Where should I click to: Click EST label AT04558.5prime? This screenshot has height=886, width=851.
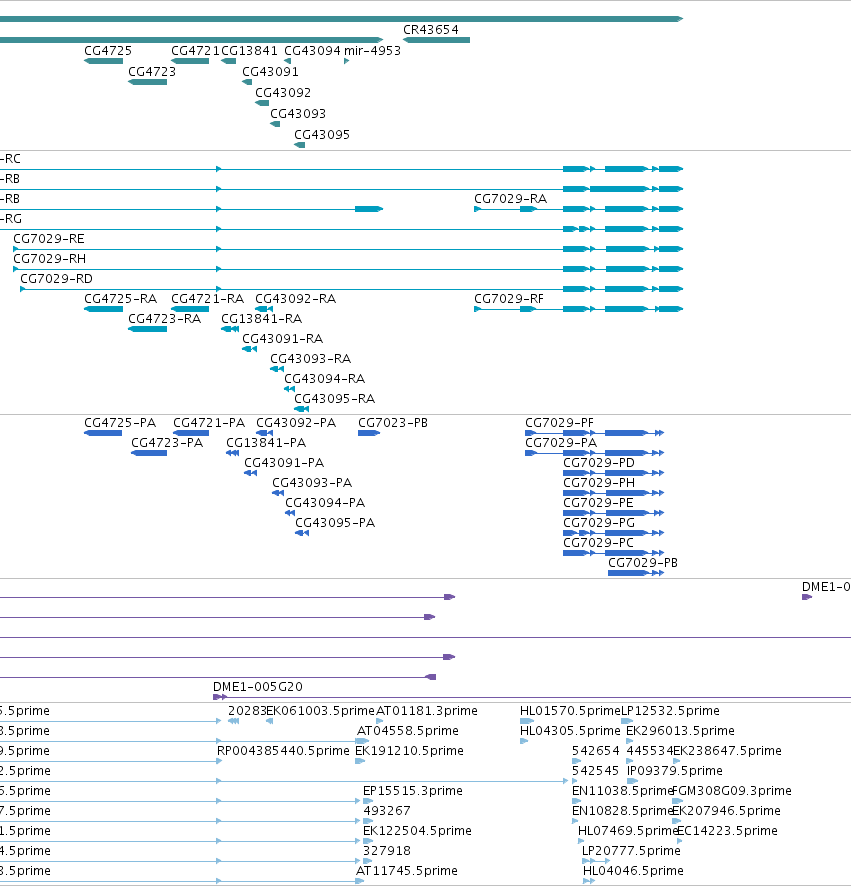coord(407,731)
